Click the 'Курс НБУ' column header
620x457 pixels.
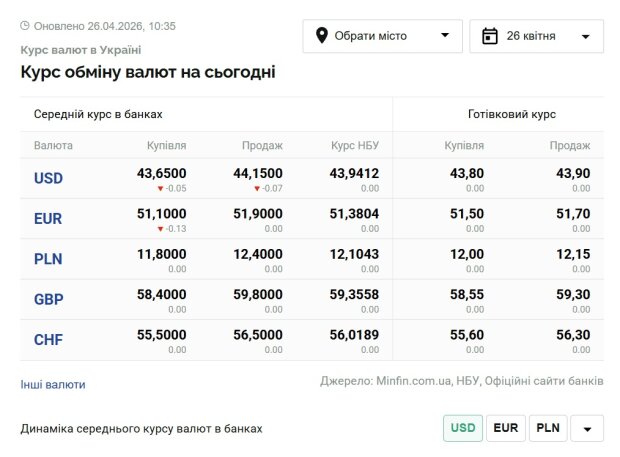coord(355,145)
